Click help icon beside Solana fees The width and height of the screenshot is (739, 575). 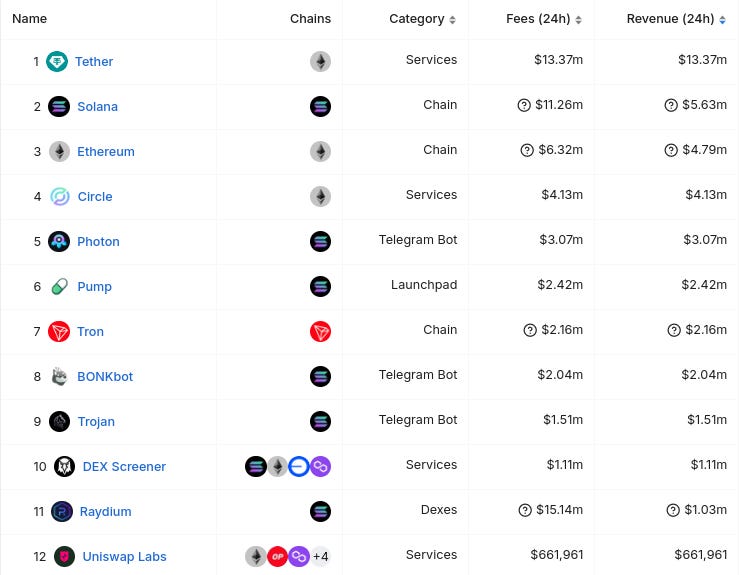524,105
